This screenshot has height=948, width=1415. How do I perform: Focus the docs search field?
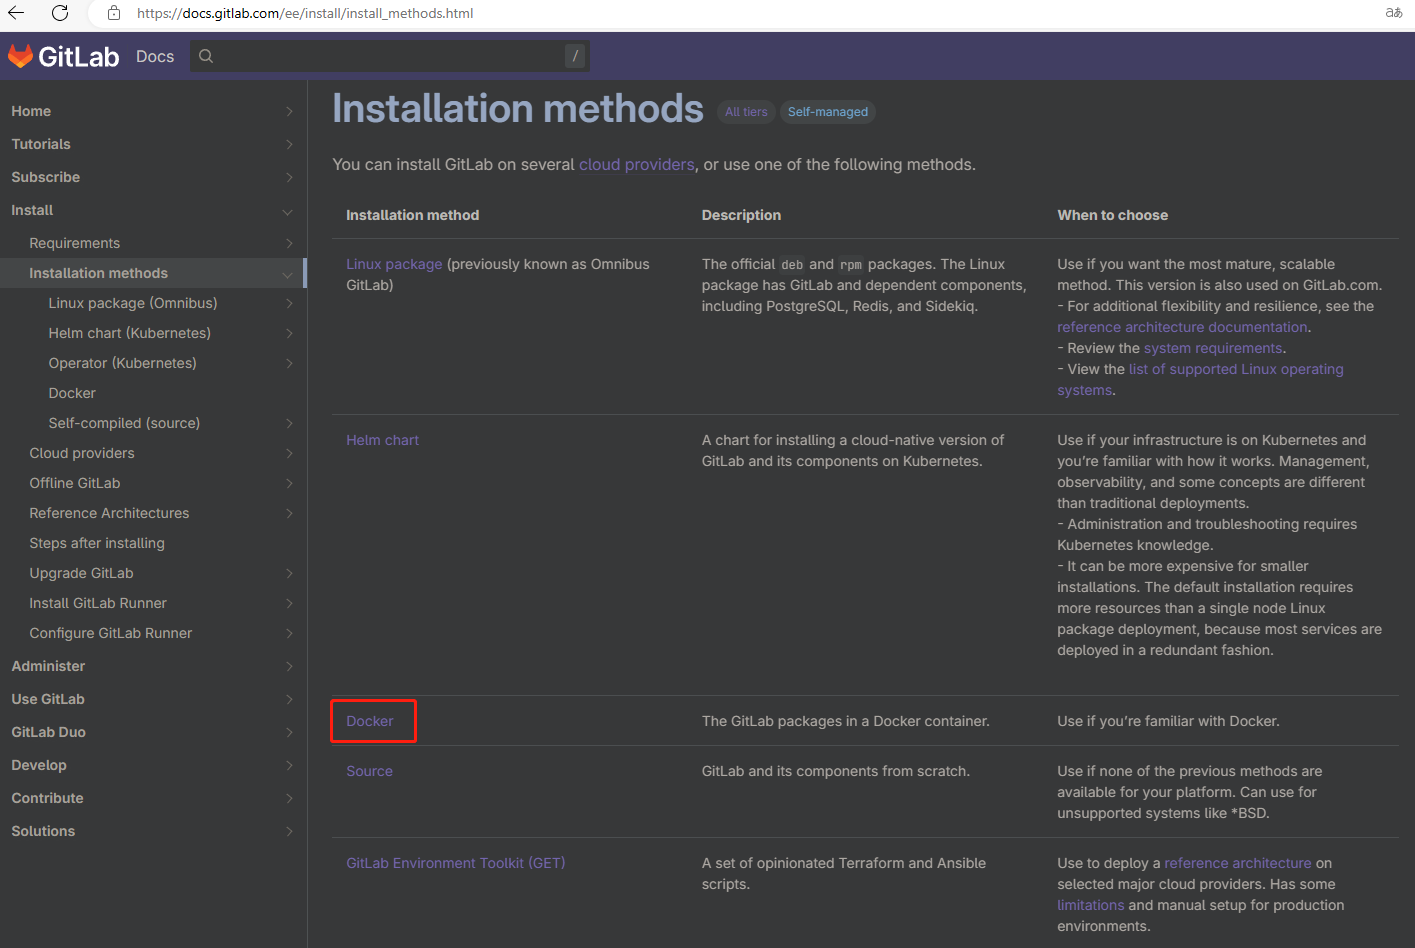click(x=390, y=56)
